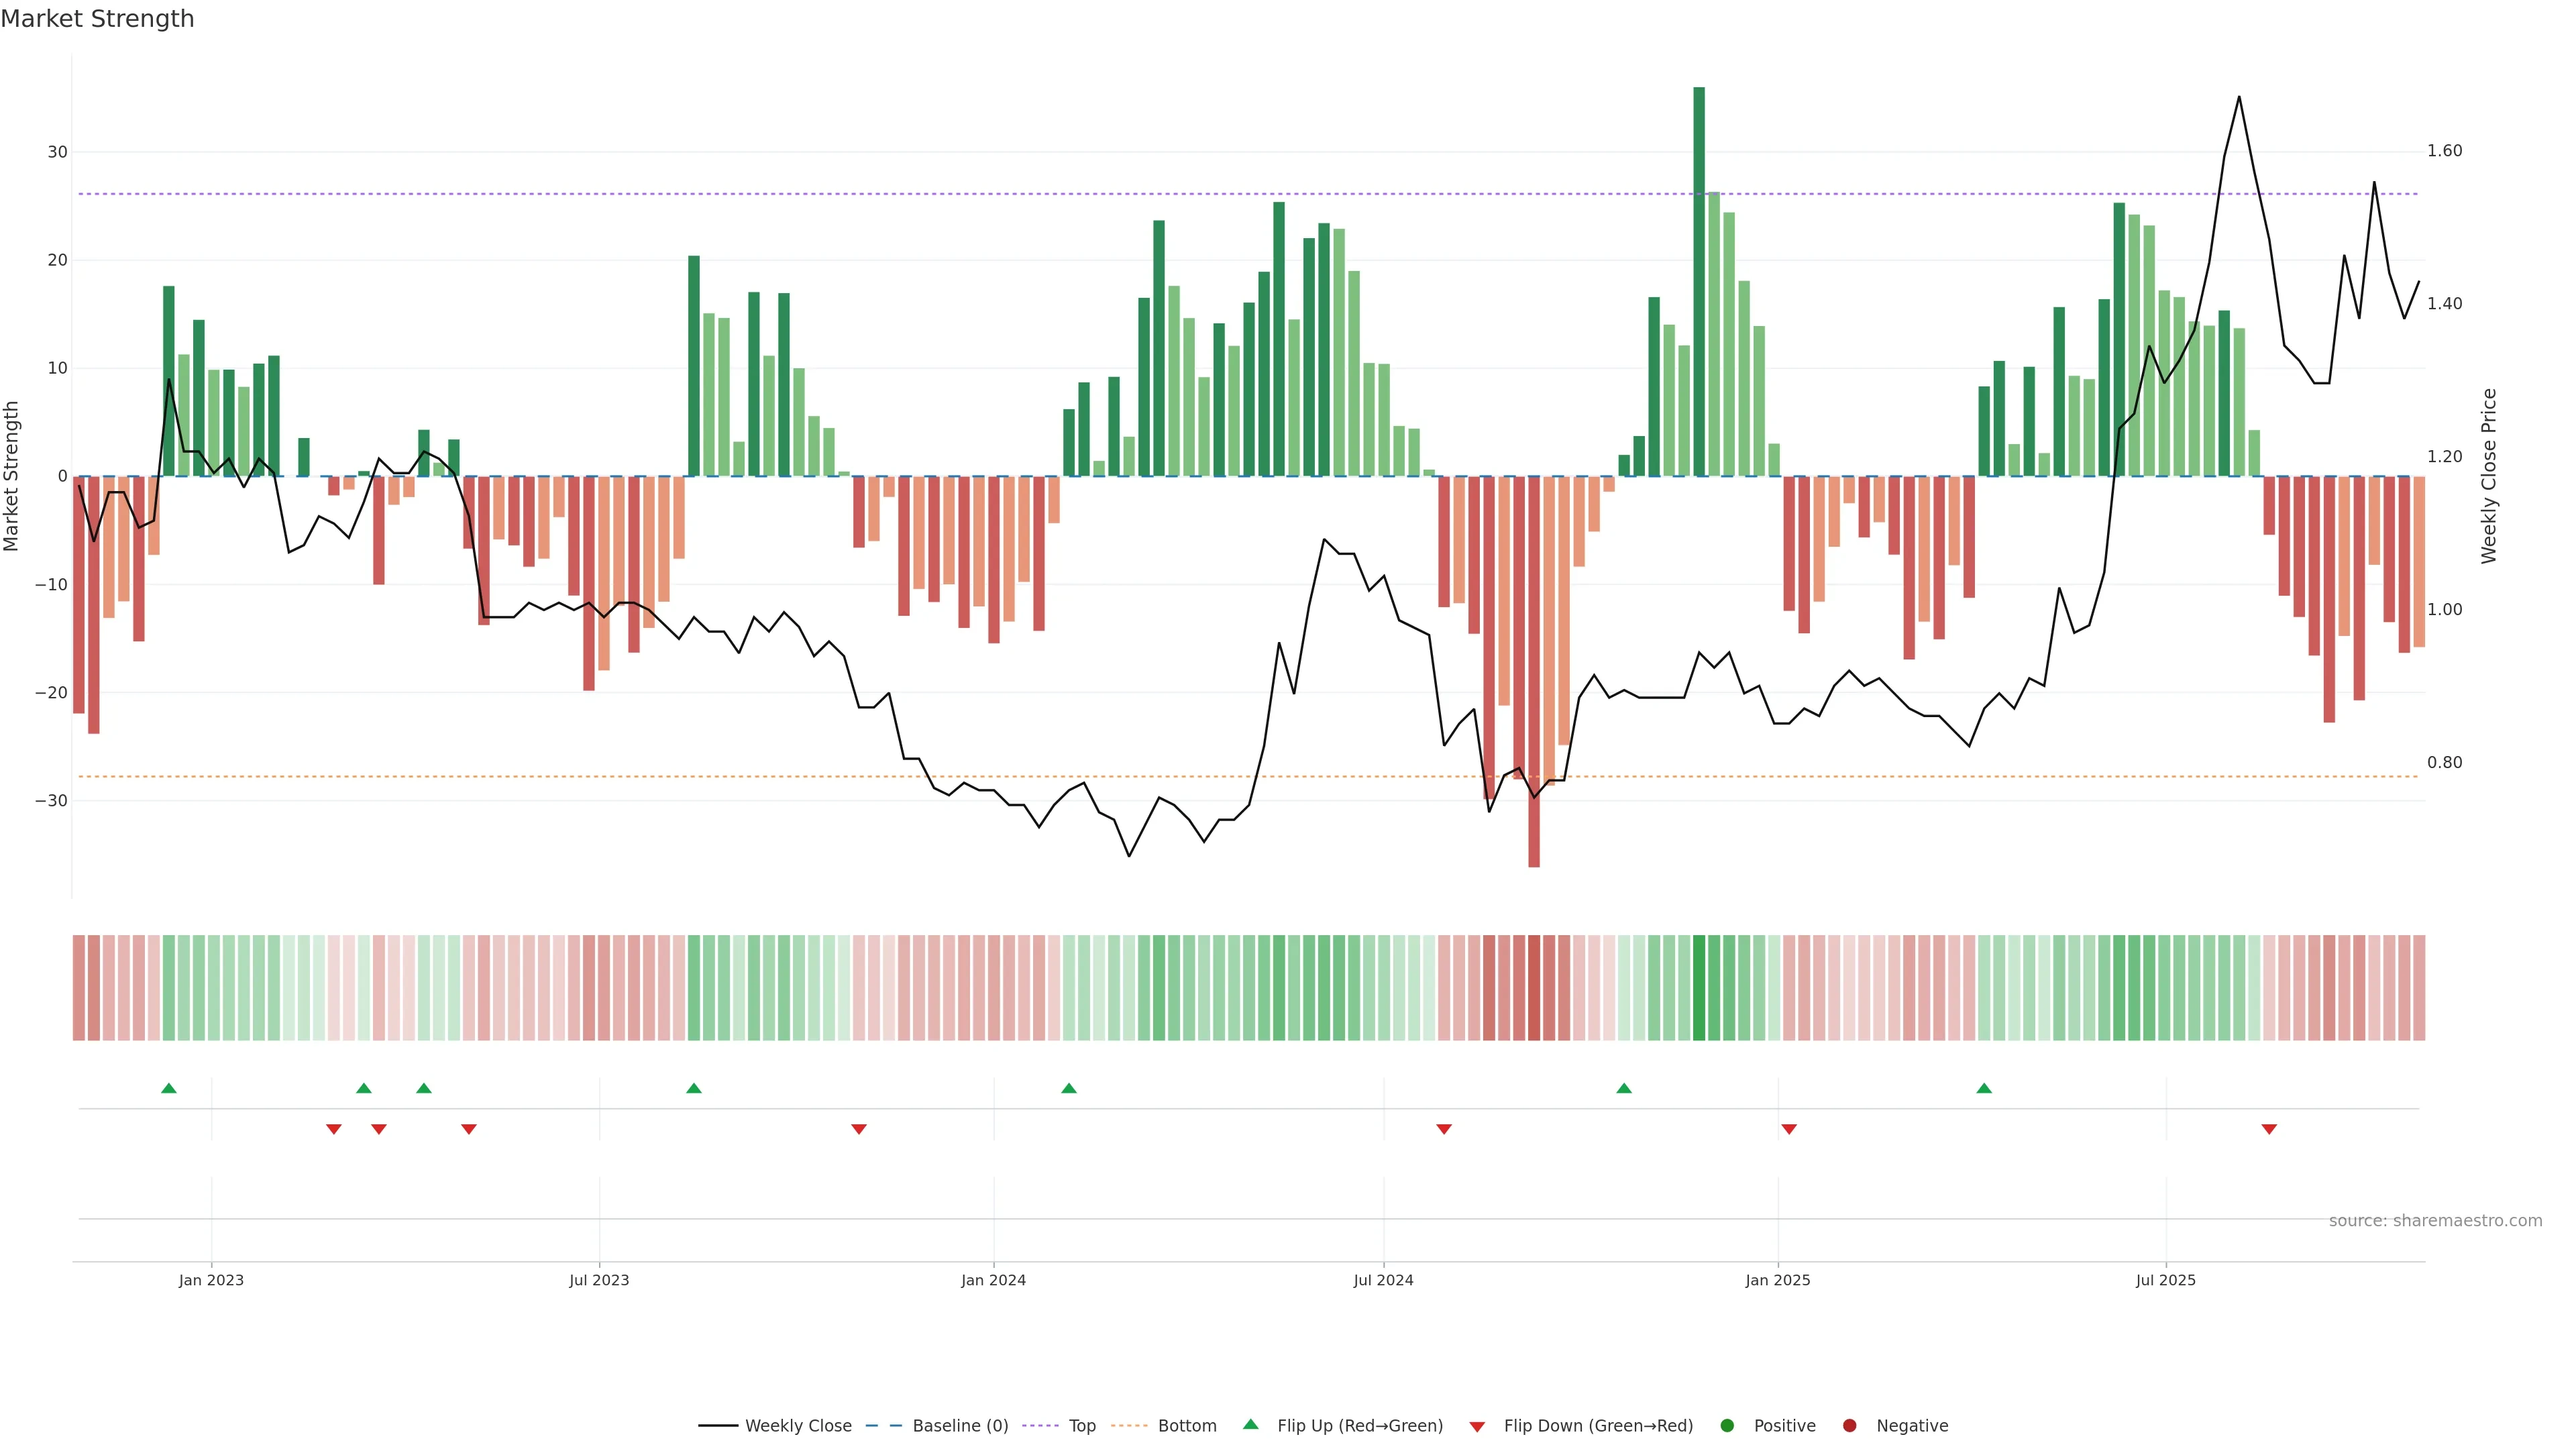
Task: Click the leftmost green Flip Up triangle marker
Action: tap(169, 1088)
